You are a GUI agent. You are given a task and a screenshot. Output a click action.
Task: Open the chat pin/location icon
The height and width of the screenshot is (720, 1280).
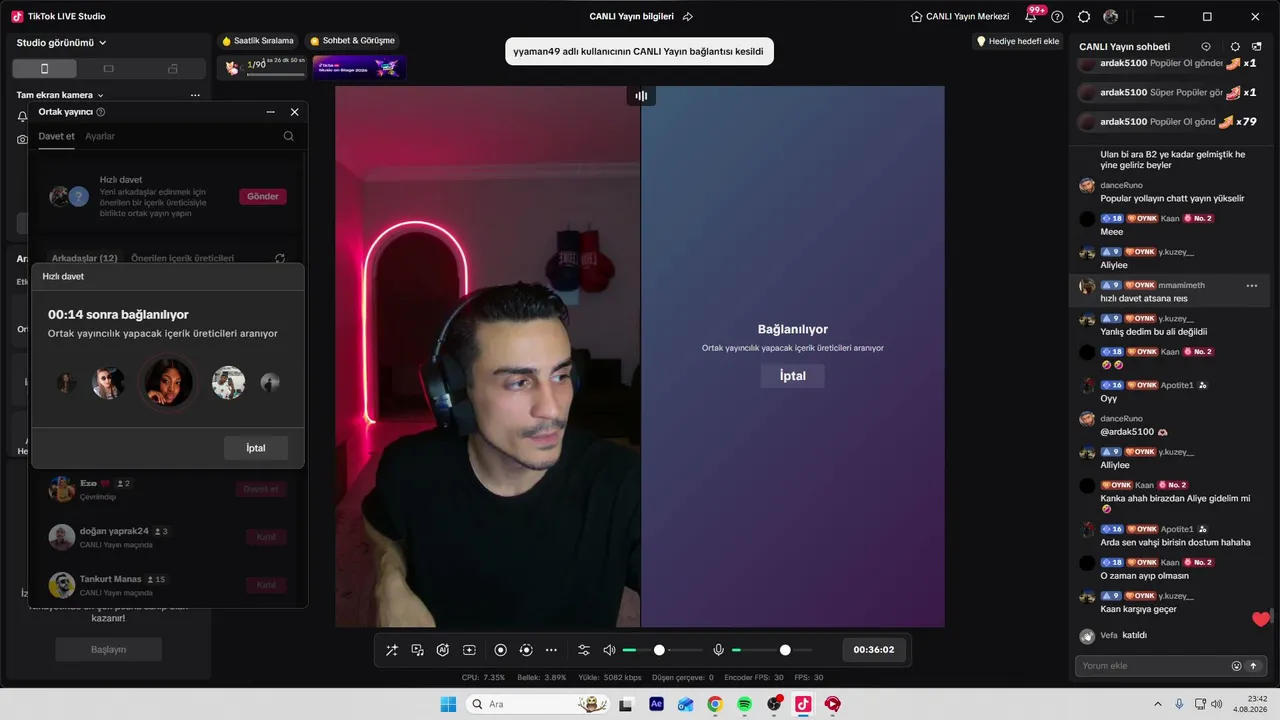point(1205,46)
